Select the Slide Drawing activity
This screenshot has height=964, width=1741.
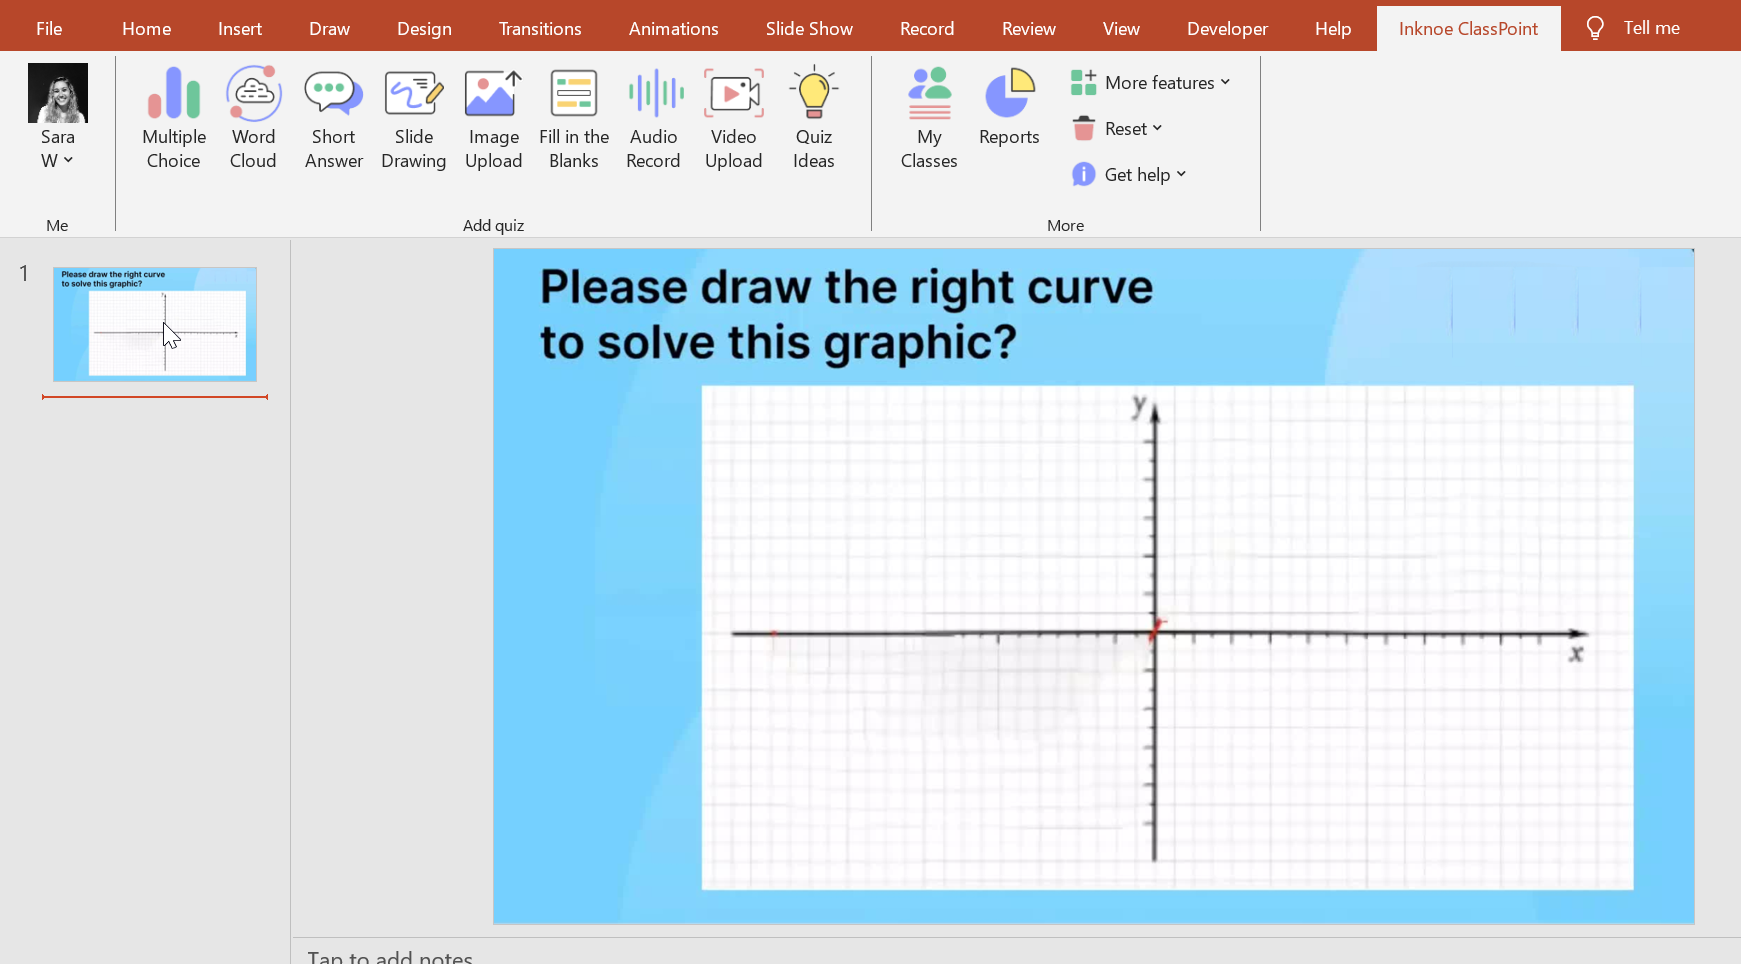pyautogui.click(x=413, y=118)
